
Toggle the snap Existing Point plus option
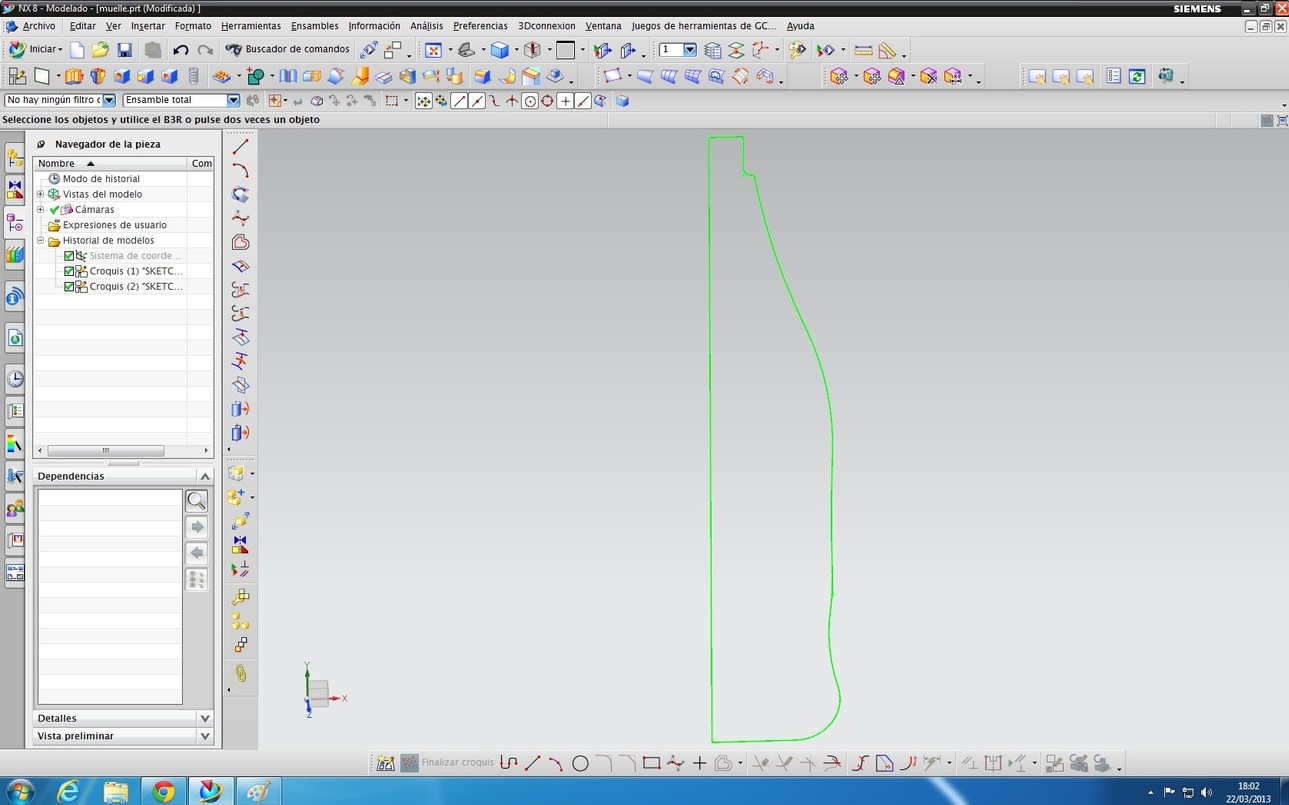[x=565, y=101]
